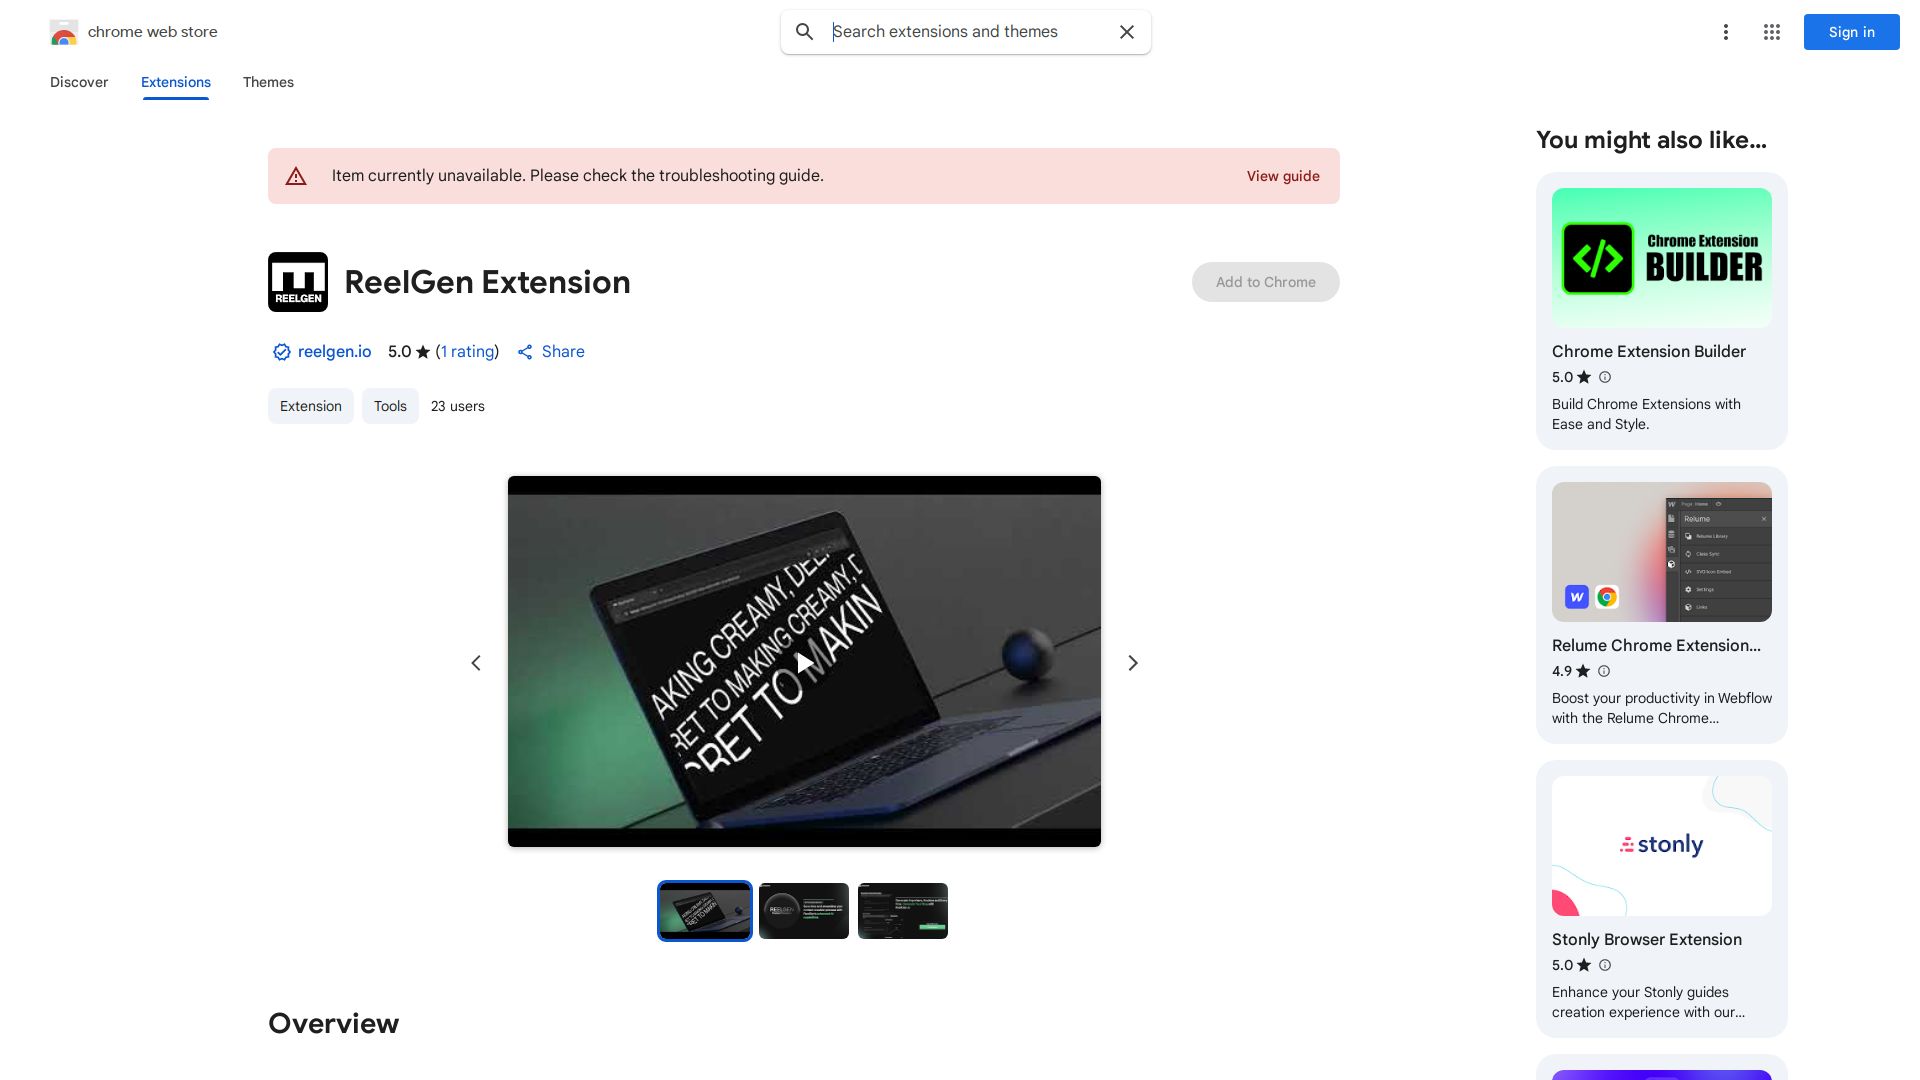Screen dimensions: 1920x1080
Task: Click the Sign in button
Action: 1851,32
